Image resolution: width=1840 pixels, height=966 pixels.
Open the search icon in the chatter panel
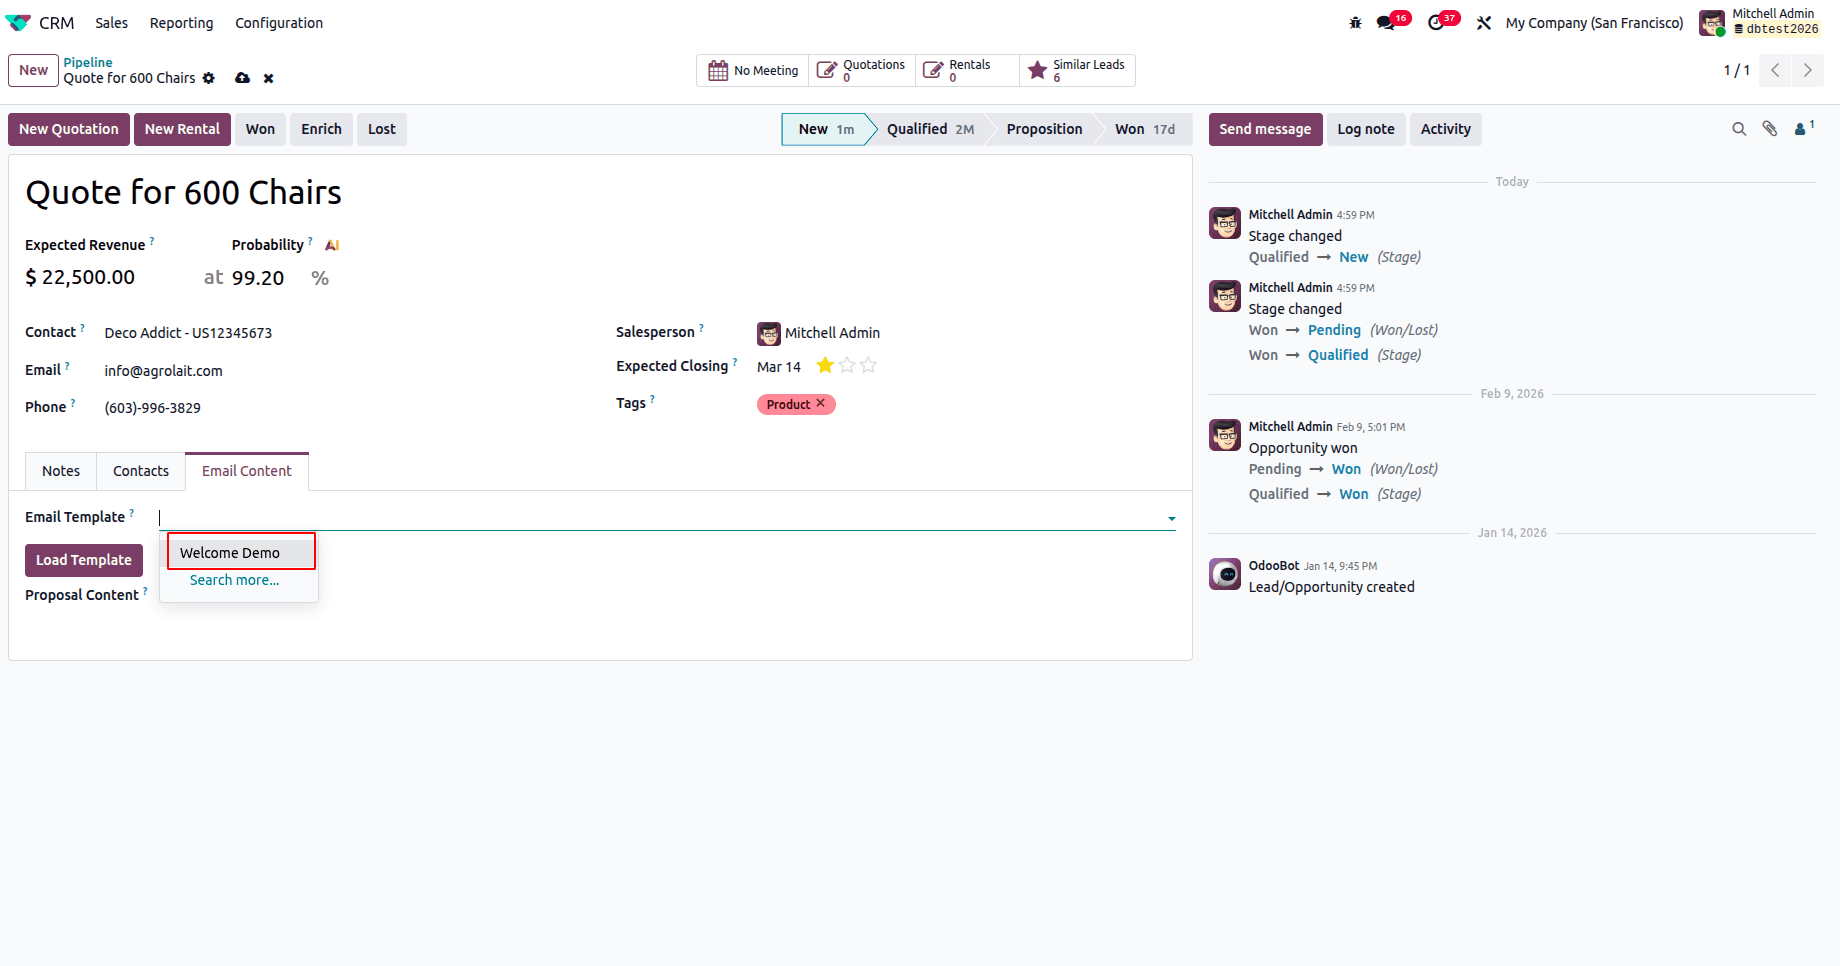click(1739, 129)
